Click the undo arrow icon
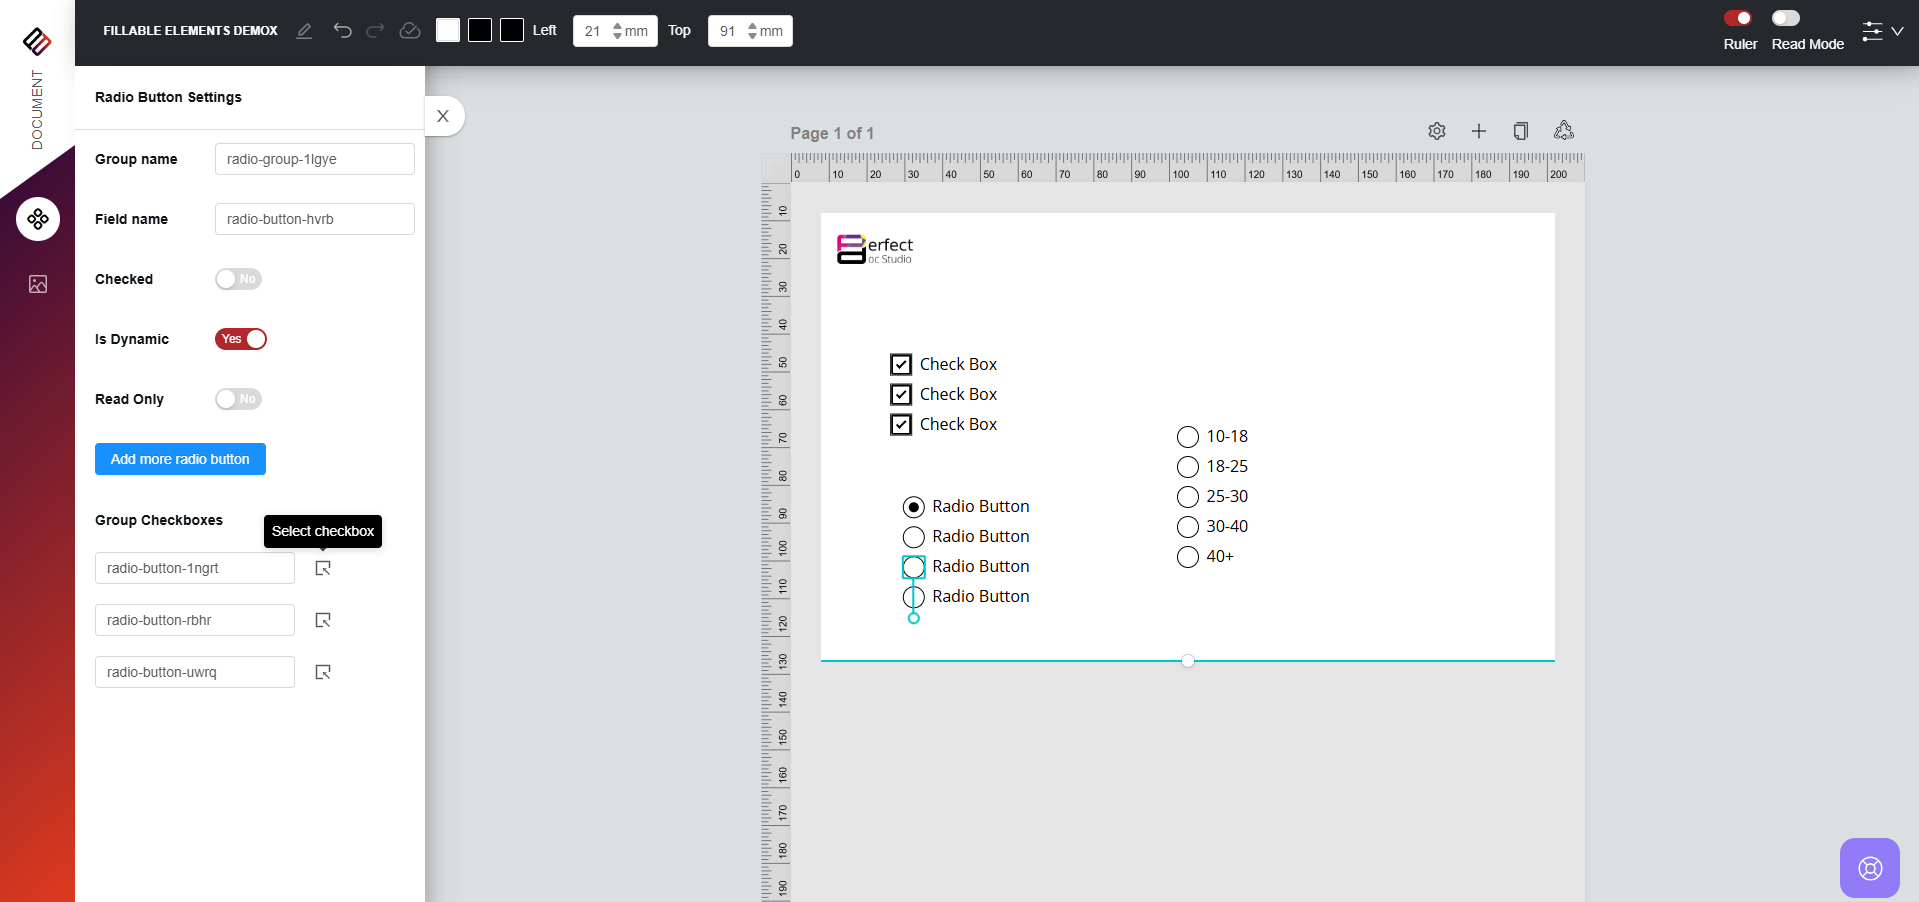The width and height of the screenshot is (1919, 902). click(342, 31)
